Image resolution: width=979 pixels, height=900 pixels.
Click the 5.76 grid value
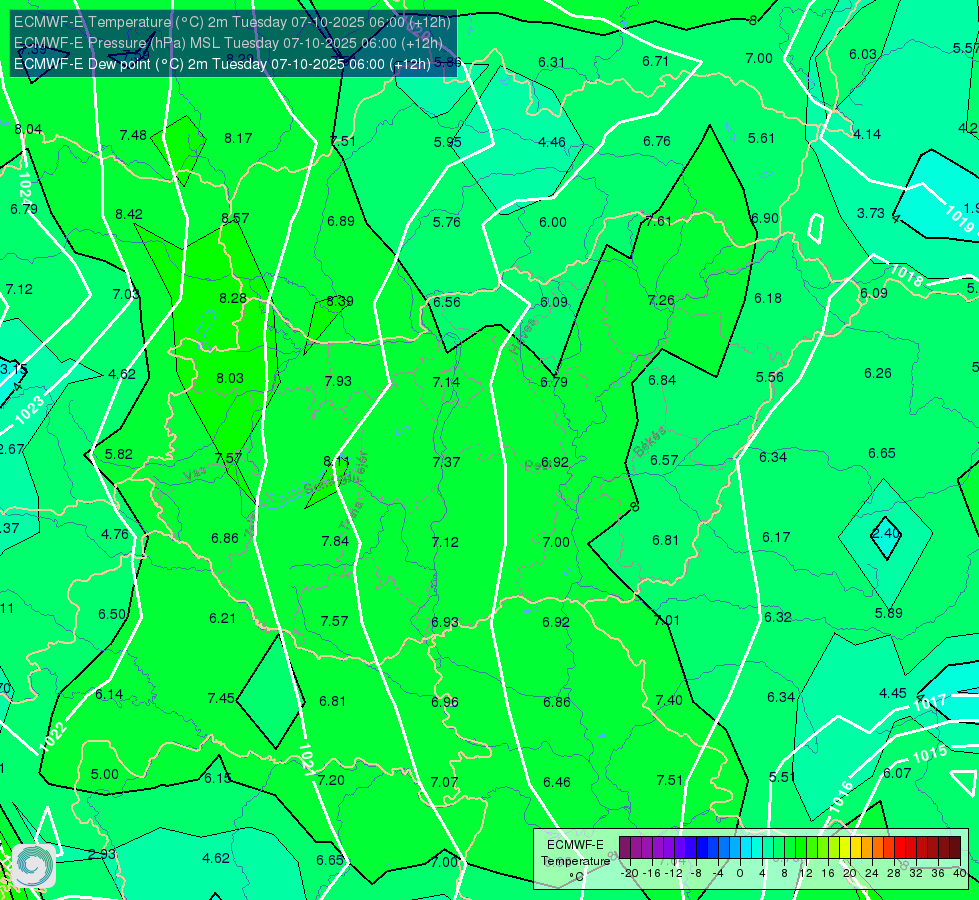pyautogui.click(x=446, y=222)
